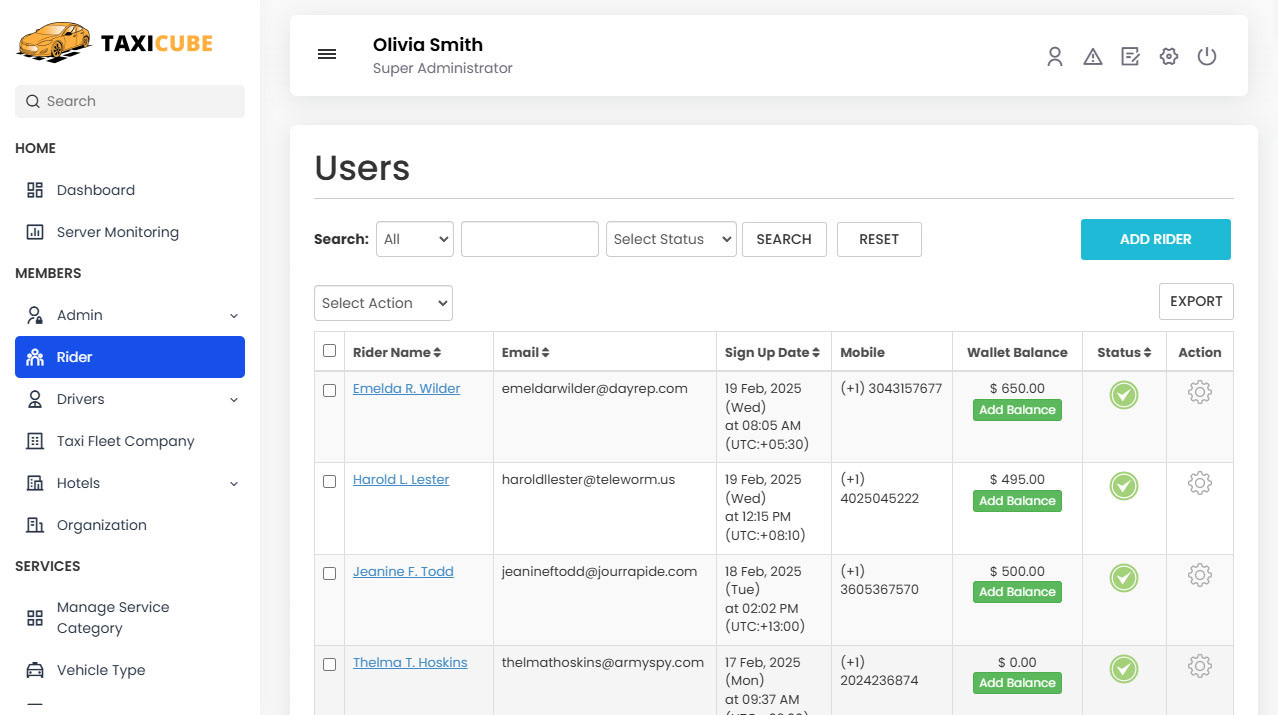Open the Select Status dropdown
This screenshot has width=1278, height=715.
pyautogui.click(x=670, y=239)
